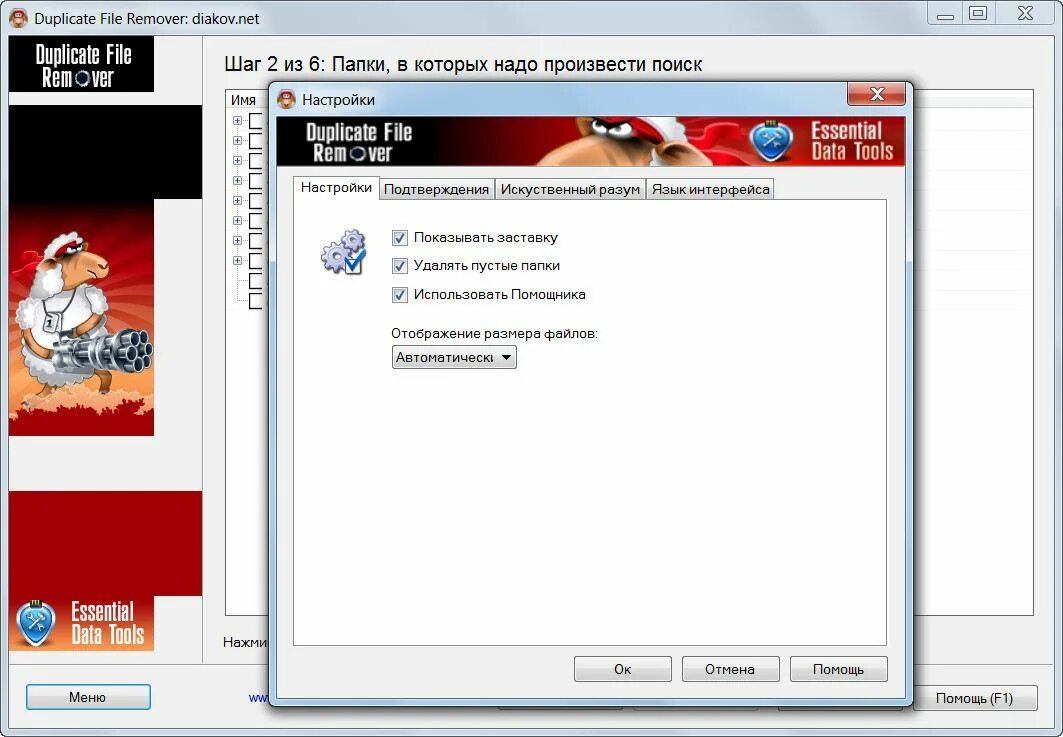The image size is (1063, 737).
Task: Go to the Язык интерфейса tab
Action: 710,190
